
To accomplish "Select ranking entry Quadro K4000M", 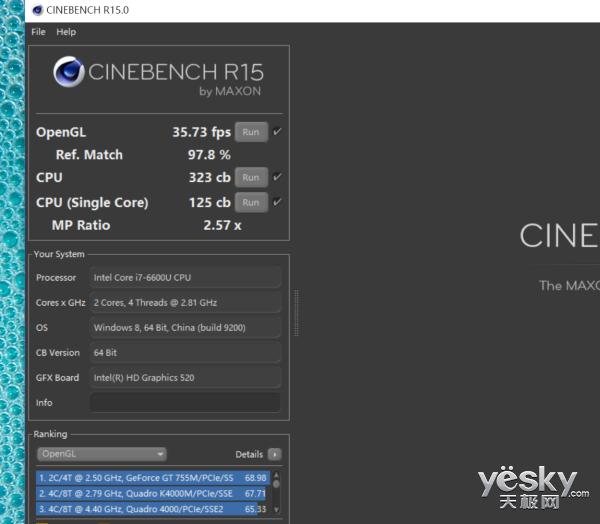I will point(153,493).
